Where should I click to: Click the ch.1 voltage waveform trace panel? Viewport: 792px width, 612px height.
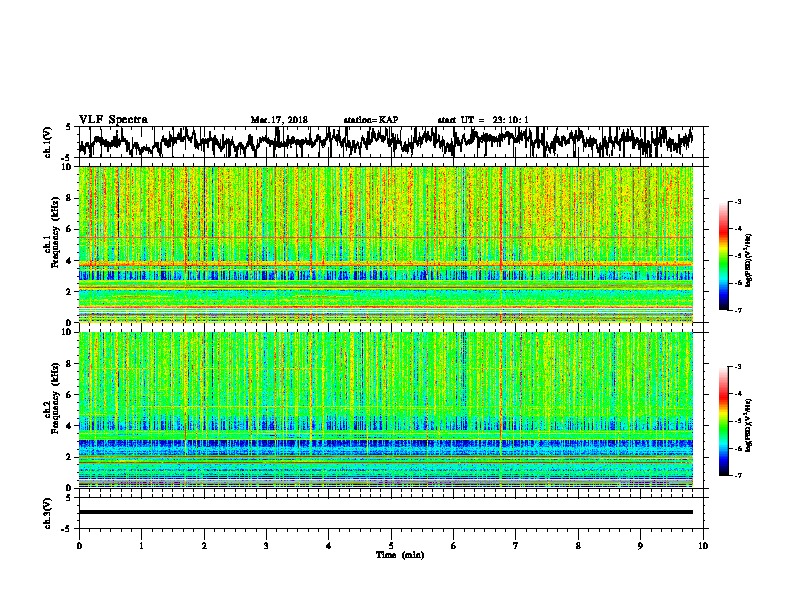[x=393, y=142]
